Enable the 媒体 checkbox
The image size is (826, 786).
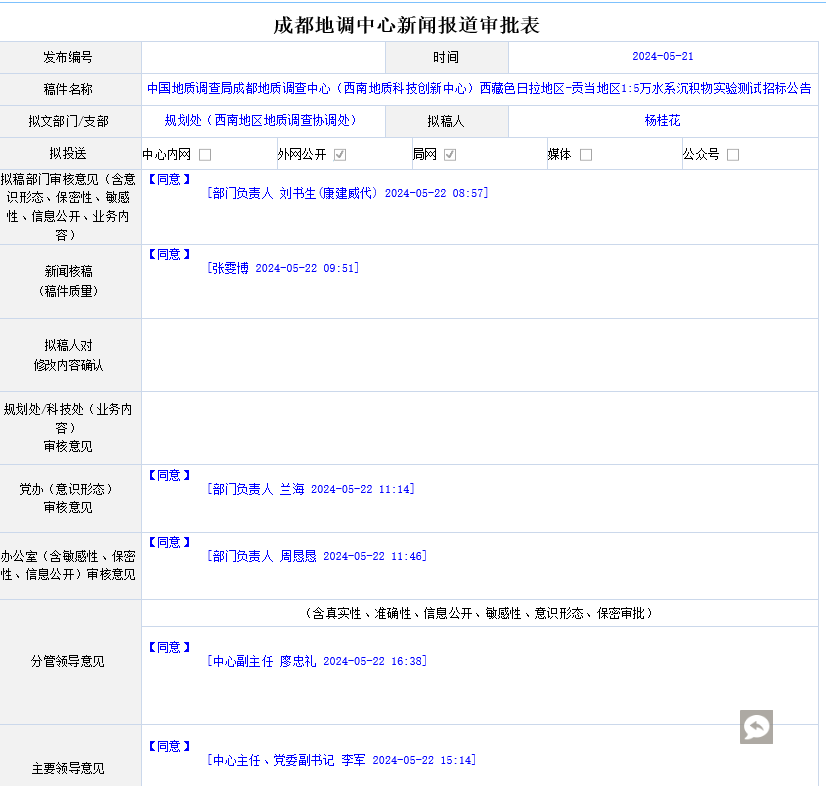point(586,155)
